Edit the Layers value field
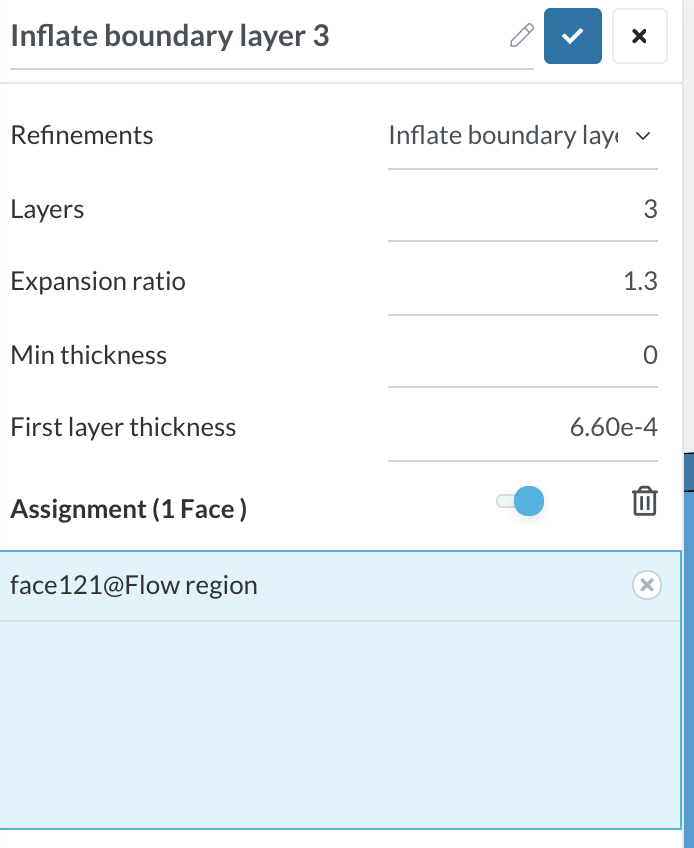This screenshot has height=848, width=694. 522,210
